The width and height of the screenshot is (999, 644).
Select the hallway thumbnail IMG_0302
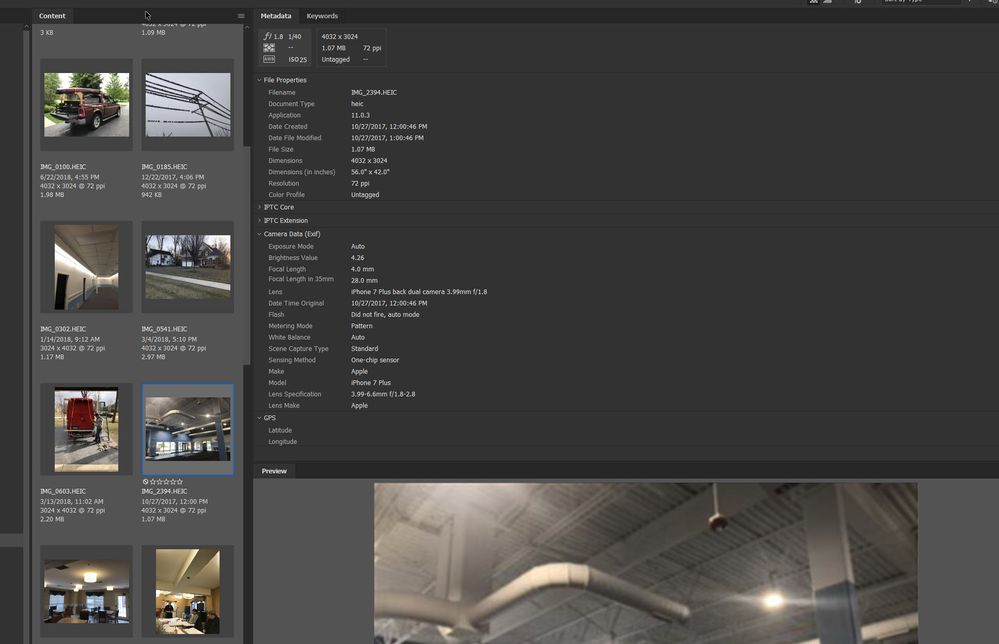87,267
